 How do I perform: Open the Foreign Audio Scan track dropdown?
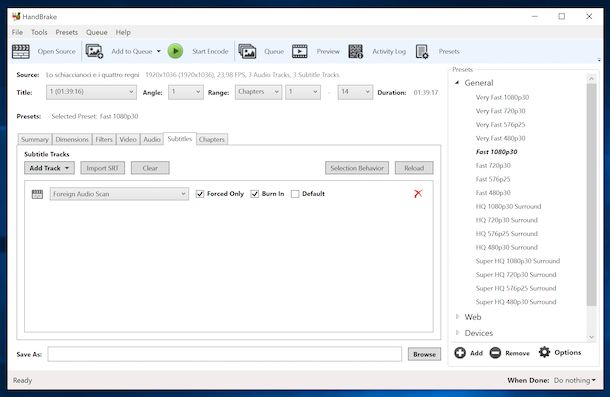(x=119, y=194)
